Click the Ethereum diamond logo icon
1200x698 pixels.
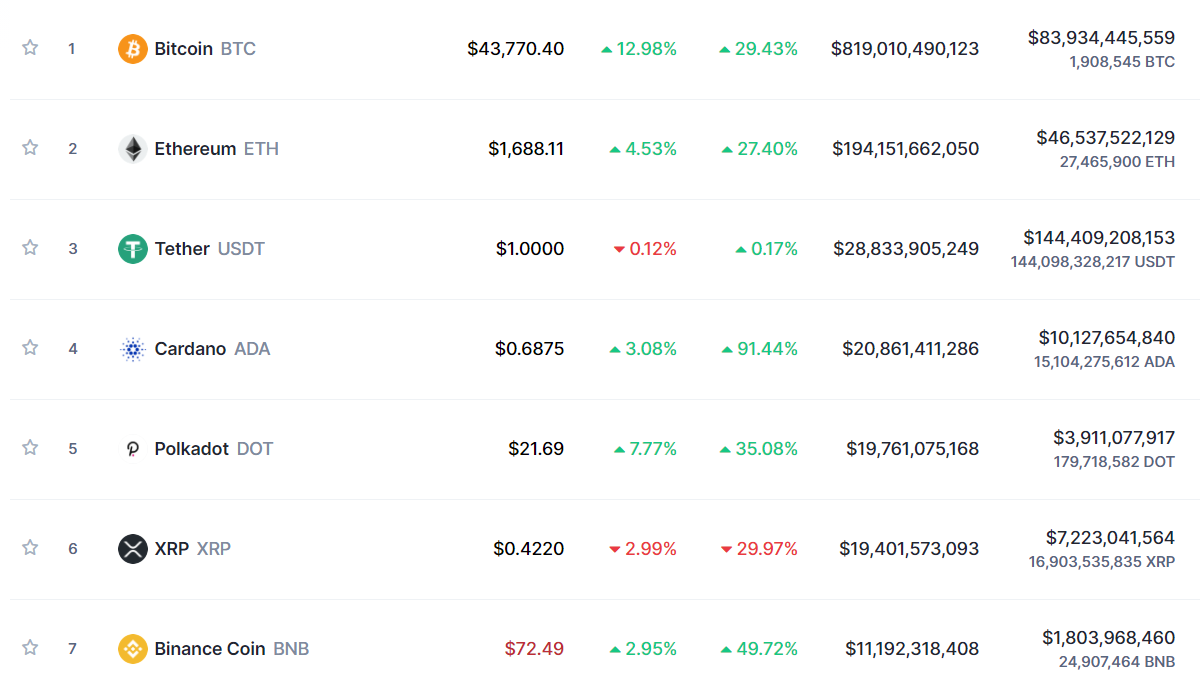point(133,149)
